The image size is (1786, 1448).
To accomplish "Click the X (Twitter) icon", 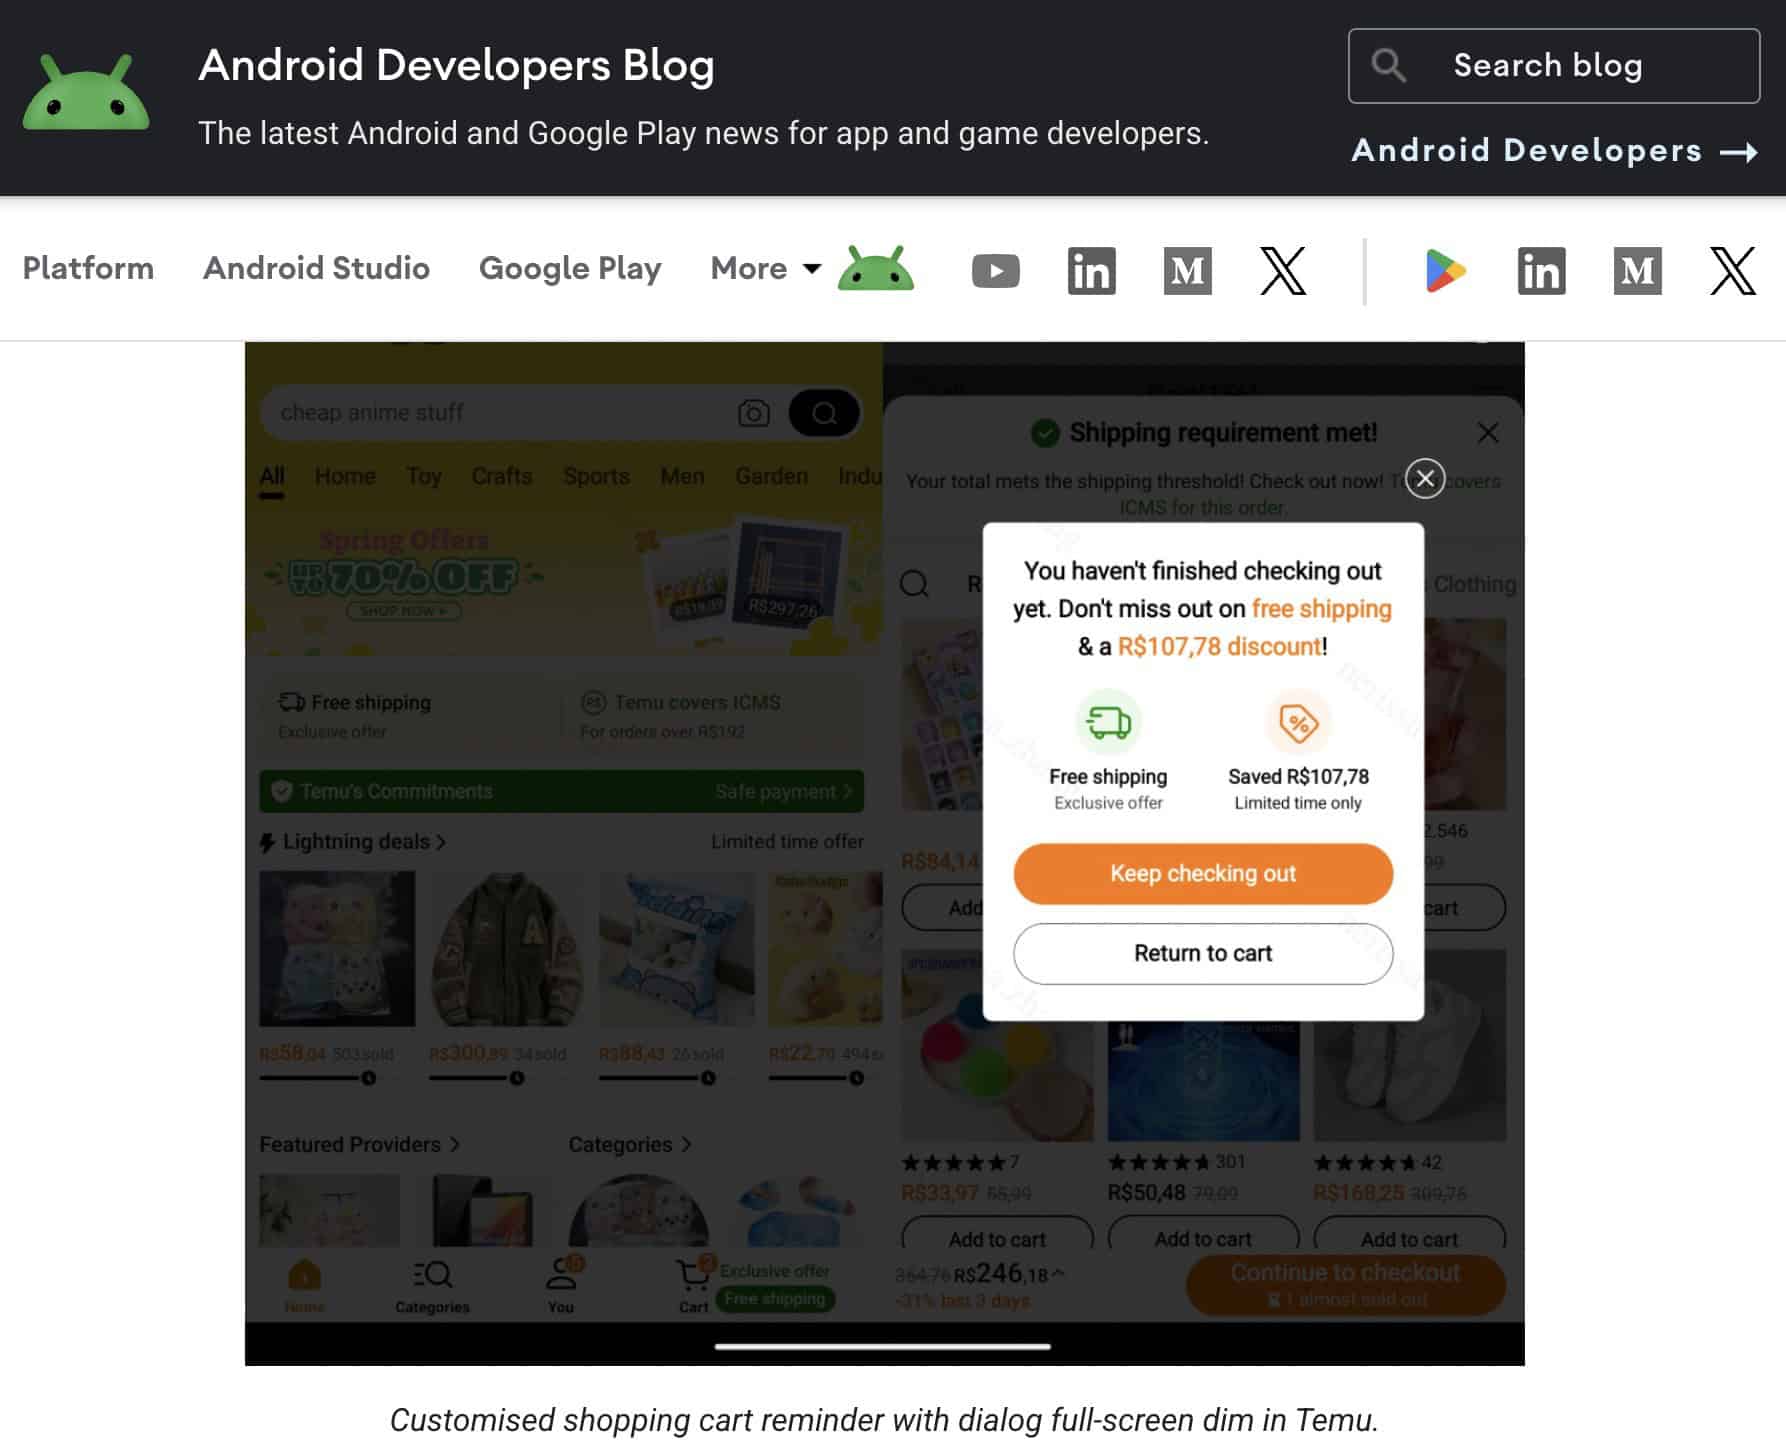I will point(1283,270).
